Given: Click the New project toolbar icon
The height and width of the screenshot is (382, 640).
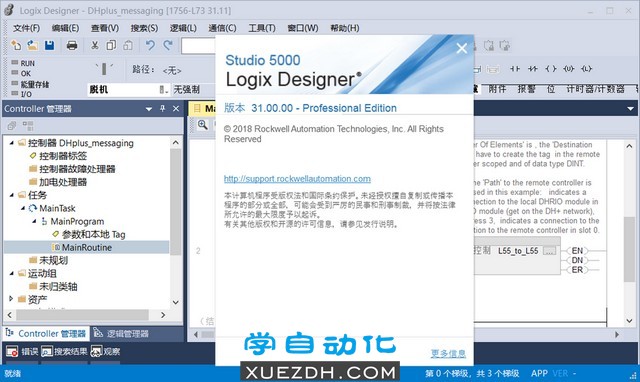Looking at the screenshot, I should (x=16, y=45).
